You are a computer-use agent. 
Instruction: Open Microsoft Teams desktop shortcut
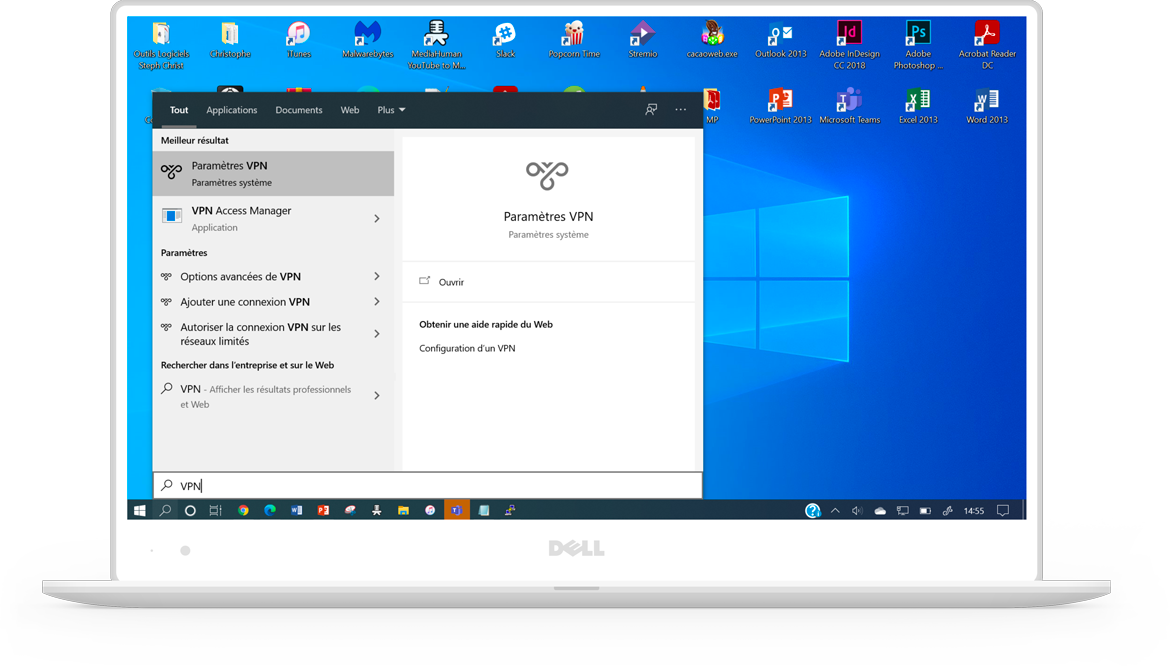pyautogui.click(x=849, y=104)
